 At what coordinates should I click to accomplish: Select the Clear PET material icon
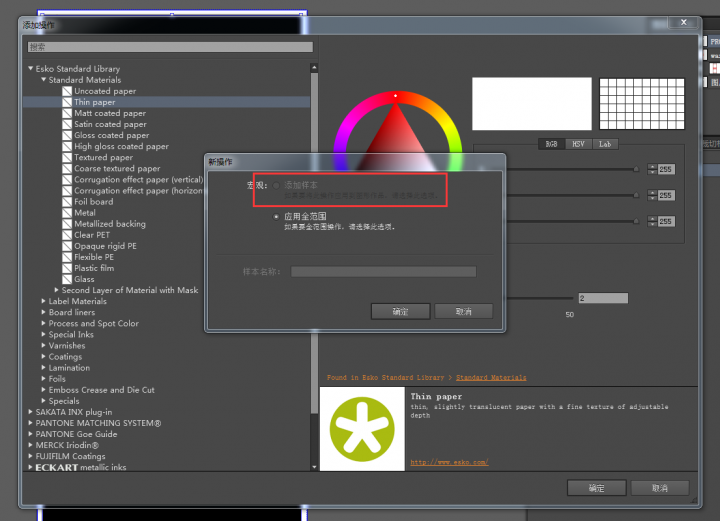(x=67, y=235)
